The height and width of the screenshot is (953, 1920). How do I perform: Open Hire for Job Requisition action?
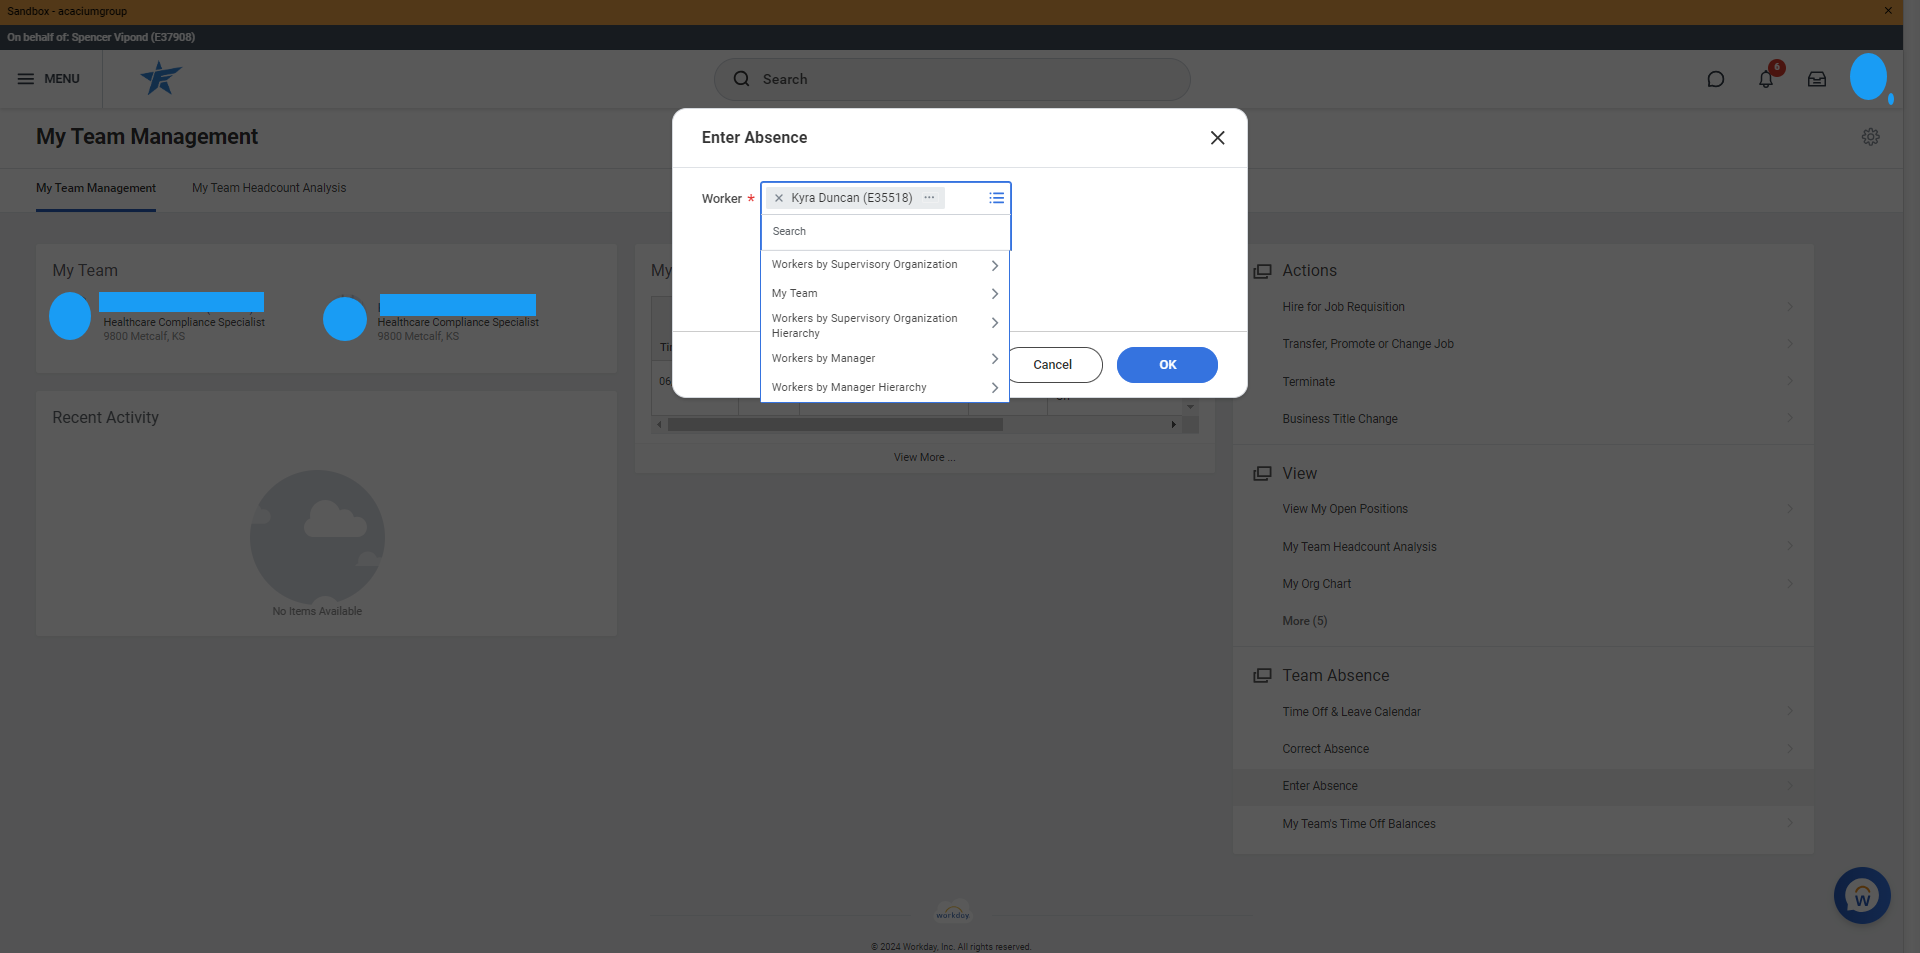(1343, 307)
